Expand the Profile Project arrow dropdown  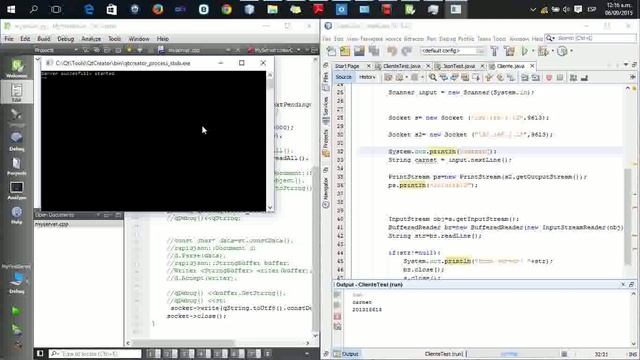pos(571,51)
